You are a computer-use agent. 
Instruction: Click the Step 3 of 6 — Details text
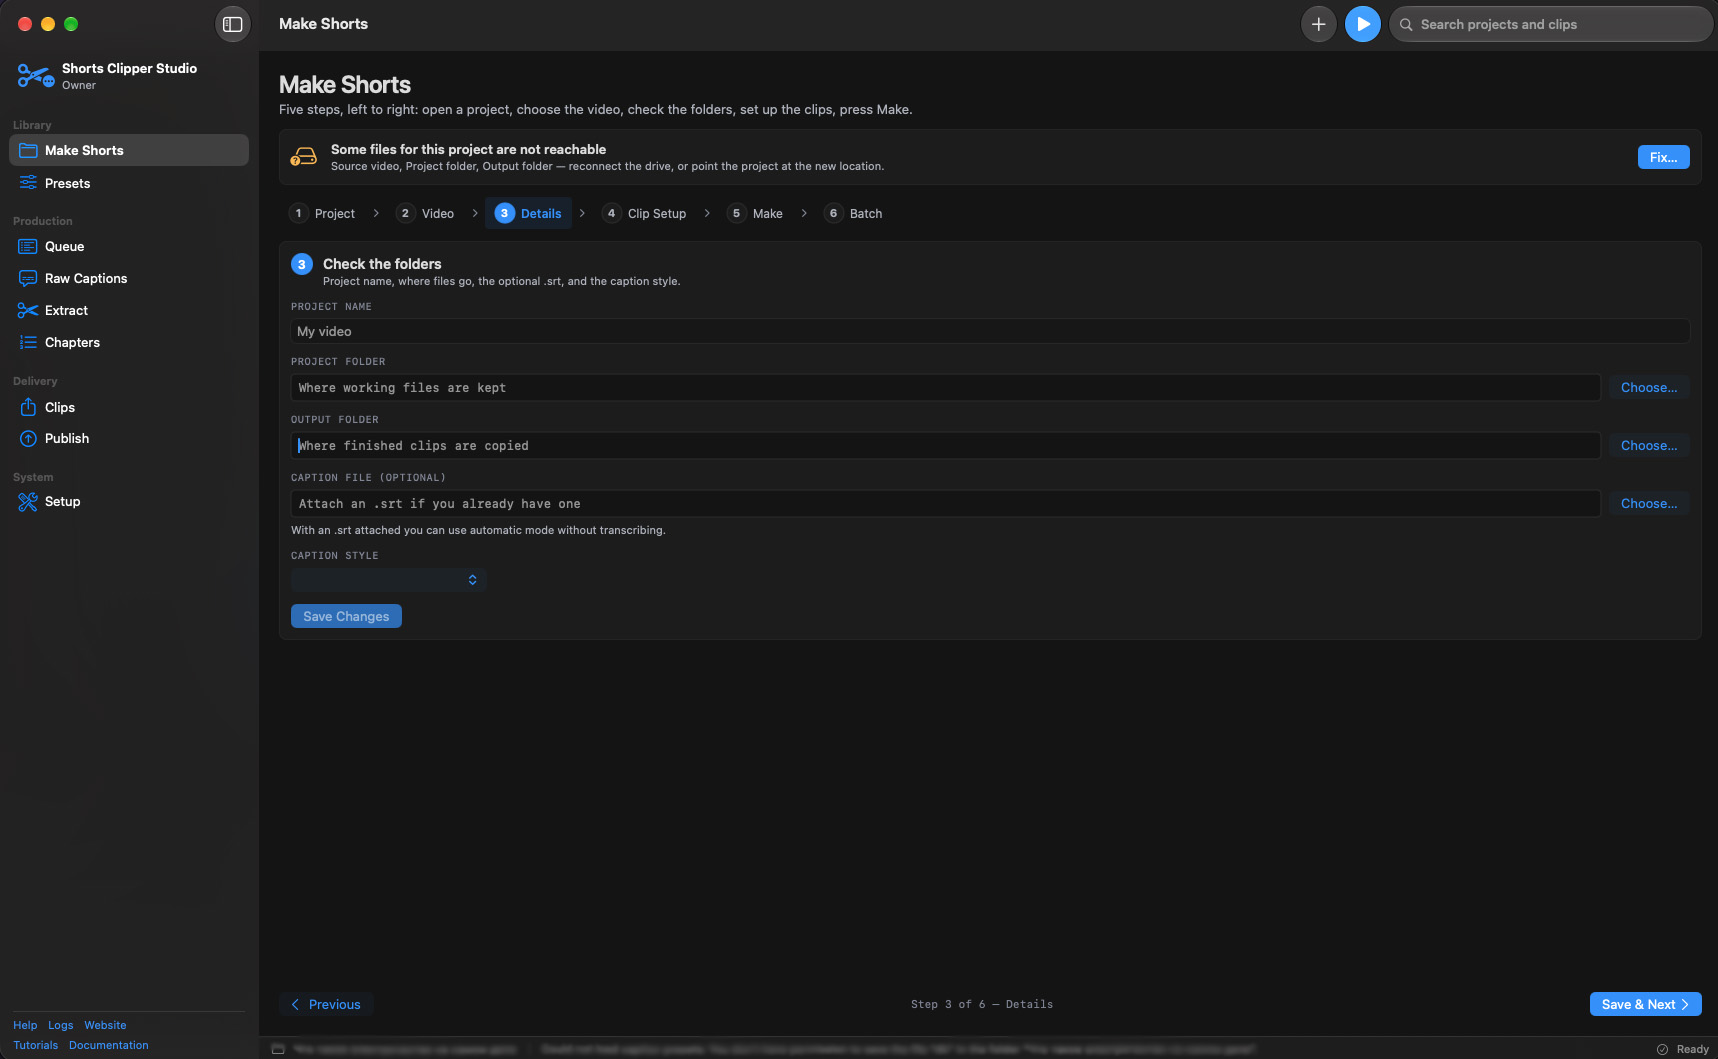pos(981,1004)
